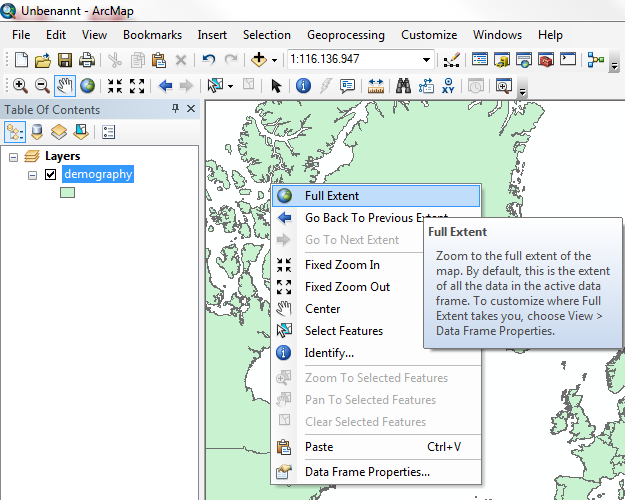
Task: Open a map with the Open folder icon
Action: [43, 60]
